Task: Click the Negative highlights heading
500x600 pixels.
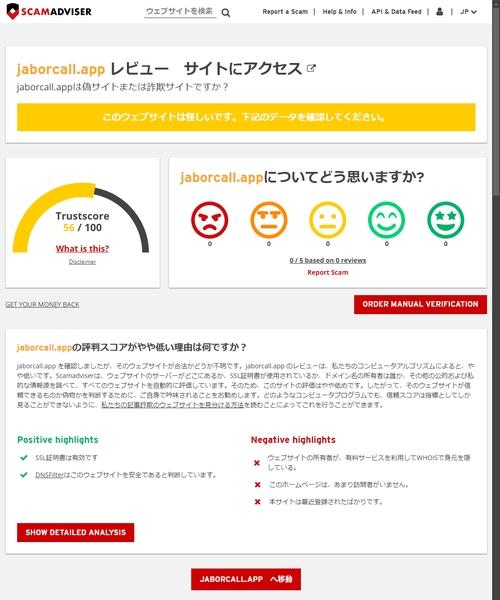Action: click(x=293, y=440)
